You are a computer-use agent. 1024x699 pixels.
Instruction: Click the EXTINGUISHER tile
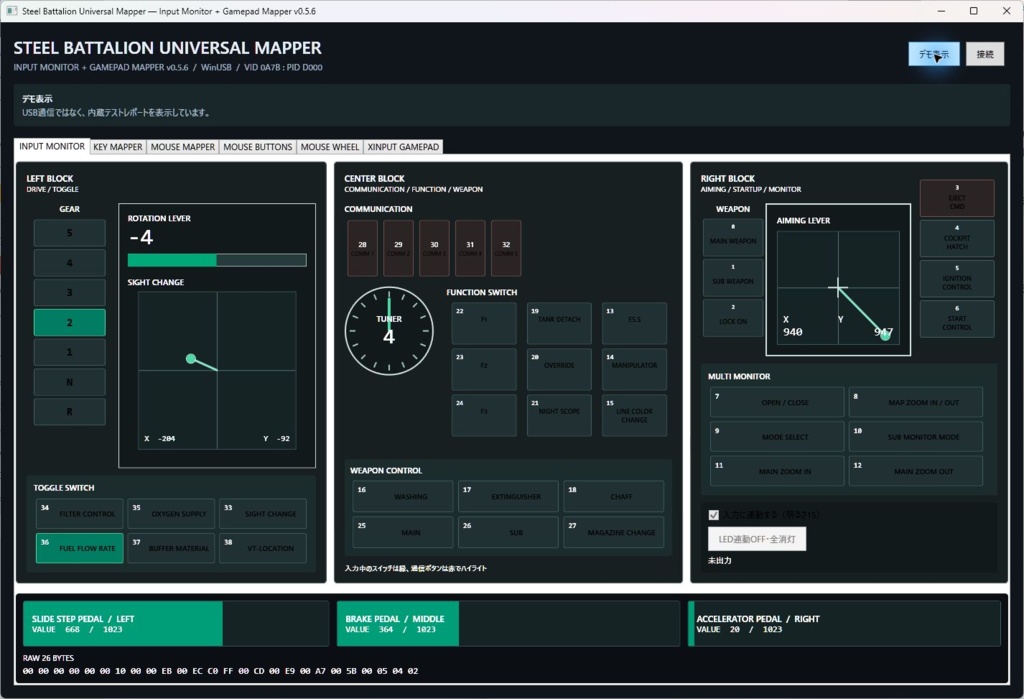pos(508,496)
